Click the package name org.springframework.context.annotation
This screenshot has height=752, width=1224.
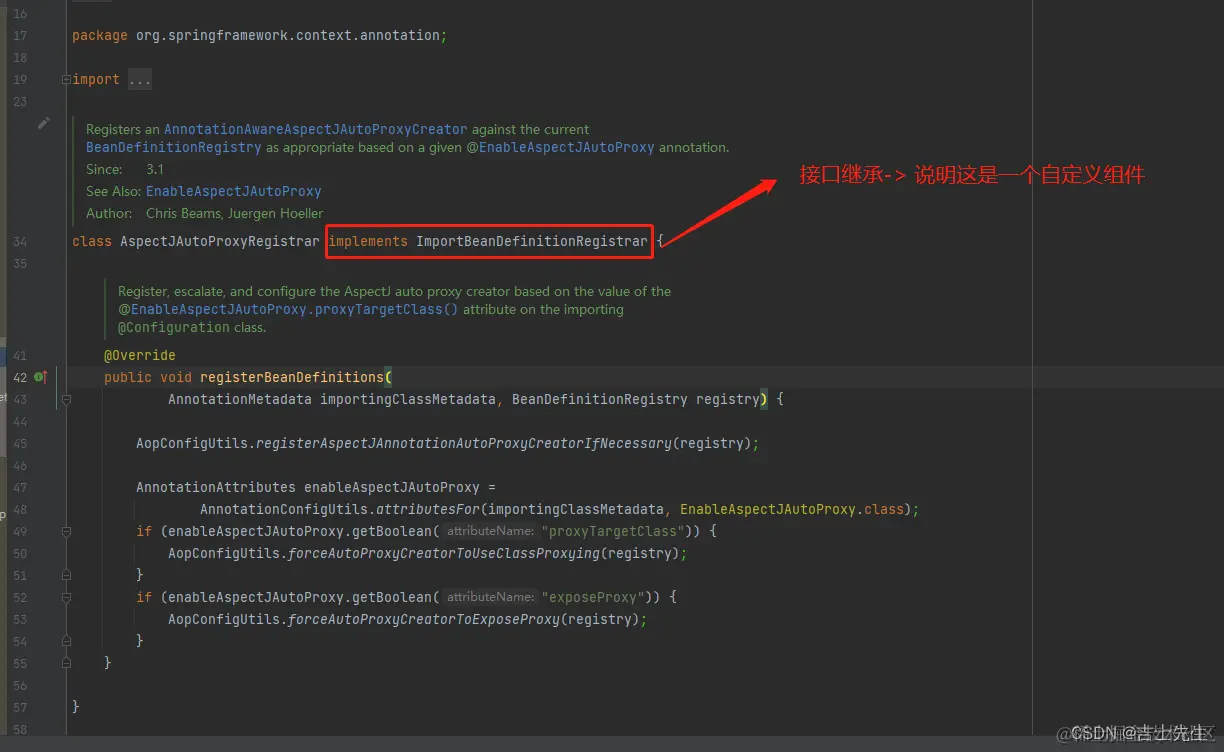tap(287, 35)
